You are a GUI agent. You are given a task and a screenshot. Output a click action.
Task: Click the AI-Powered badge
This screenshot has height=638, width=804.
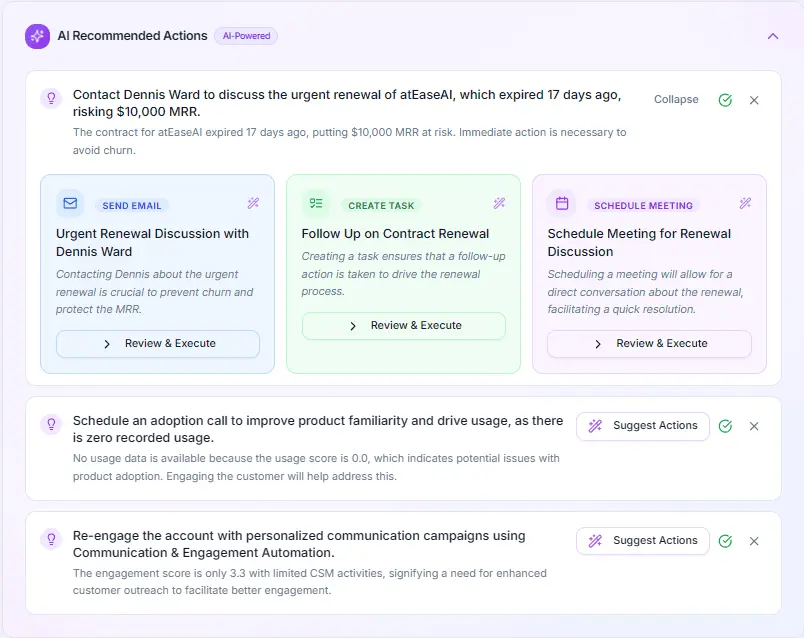[246, 36]
